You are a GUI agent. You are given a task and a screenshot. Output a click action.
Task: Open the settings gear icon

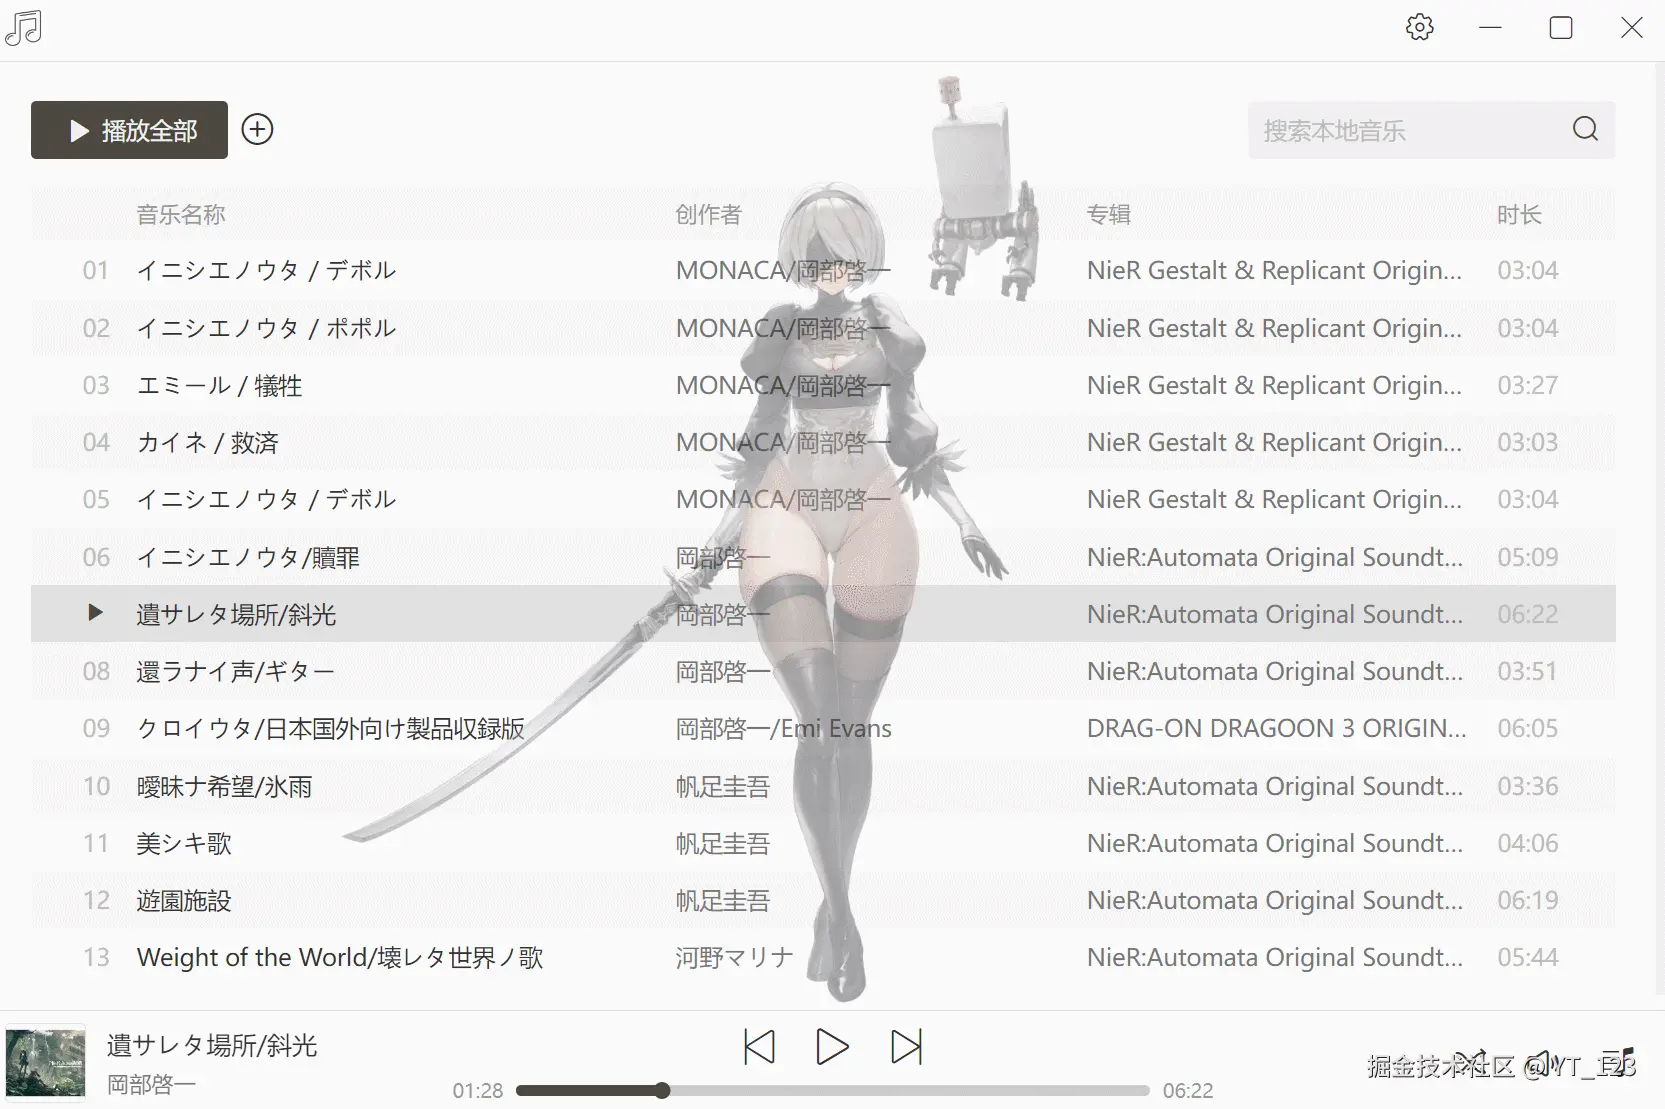1419,27
